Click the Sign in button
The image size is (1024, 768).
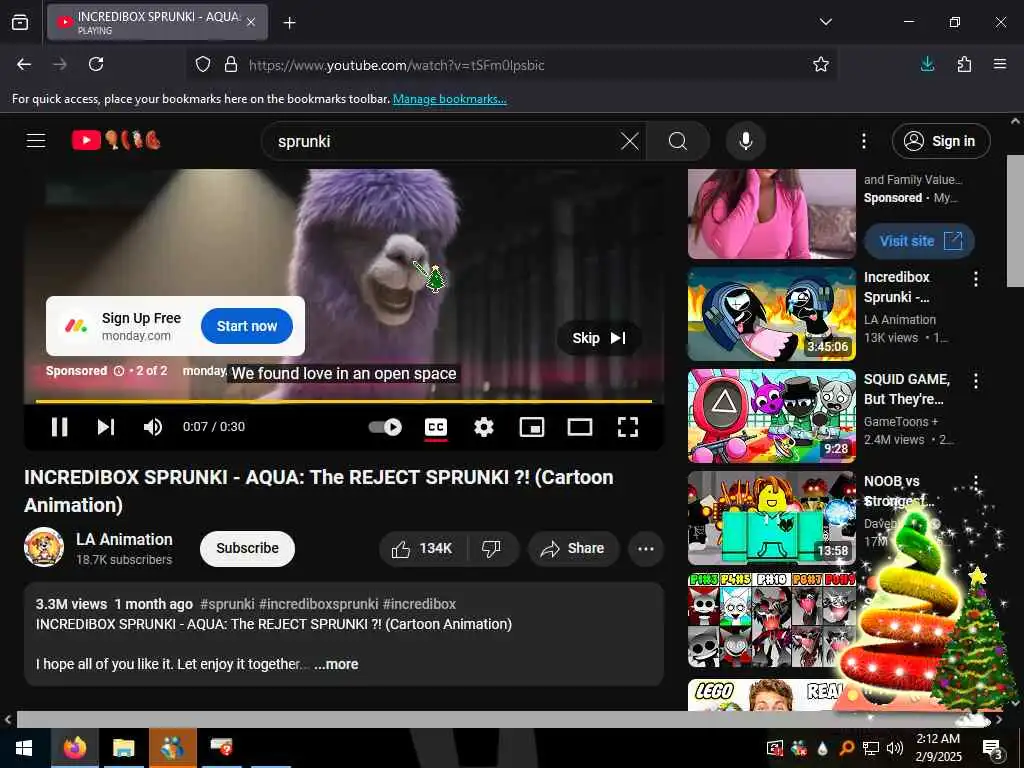[x=941, y=141]
